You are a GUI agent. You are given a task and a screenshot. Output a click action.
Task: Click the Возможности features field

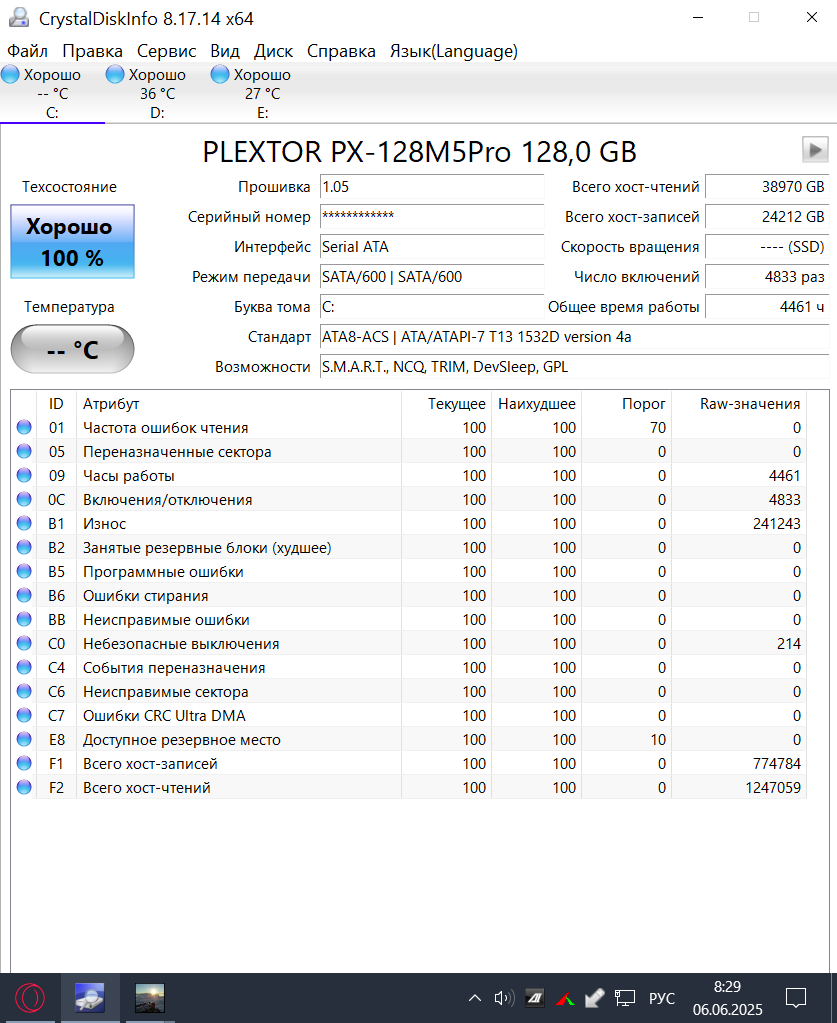pyautogui.click(x=574, y=367)
